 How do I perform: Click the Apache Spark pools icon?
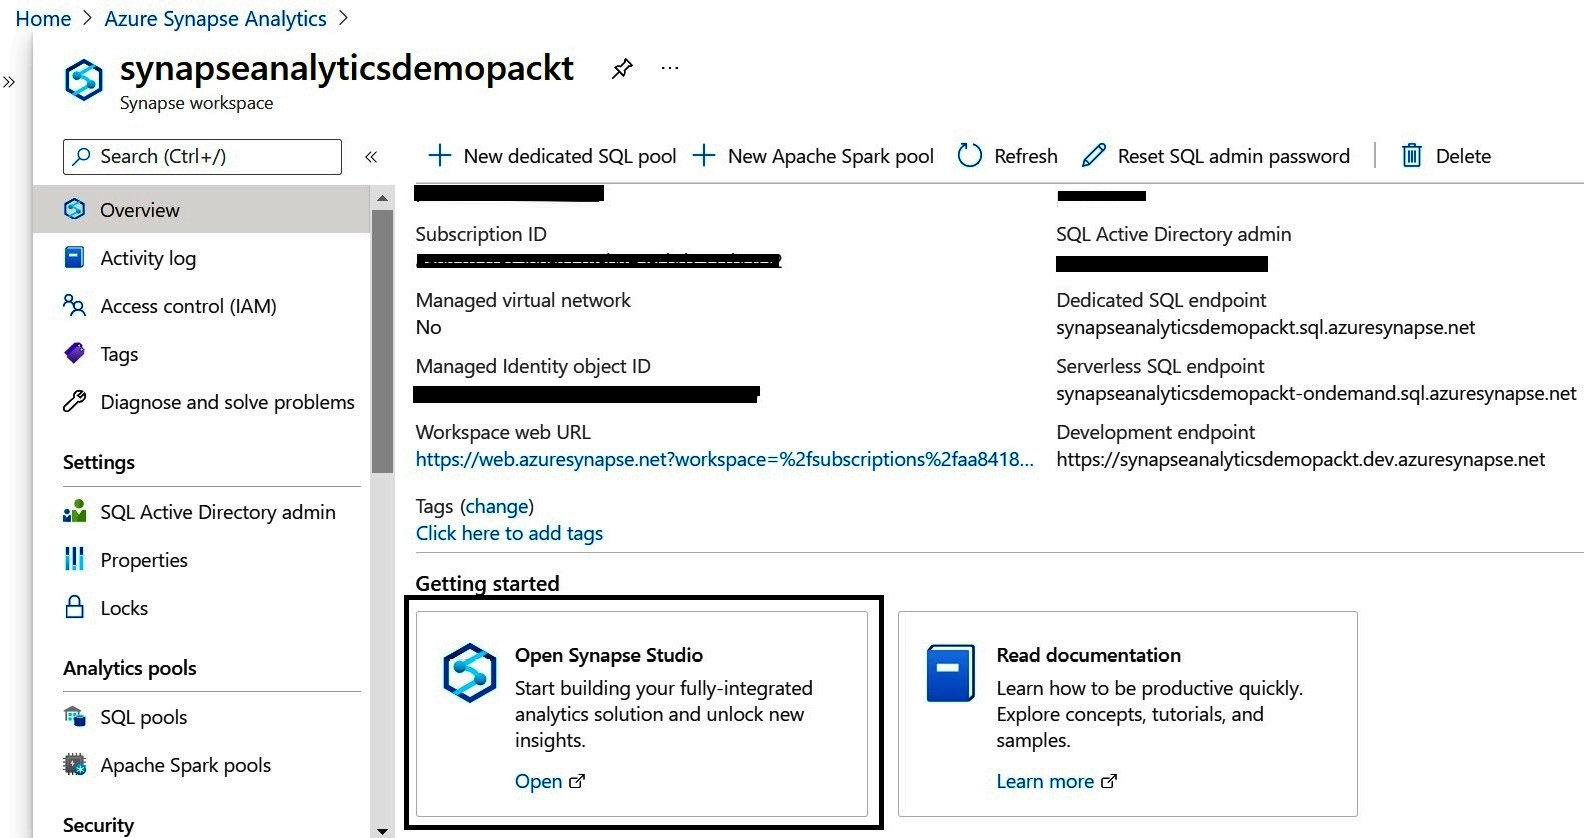pyautogui.click(x=74, y=764)
